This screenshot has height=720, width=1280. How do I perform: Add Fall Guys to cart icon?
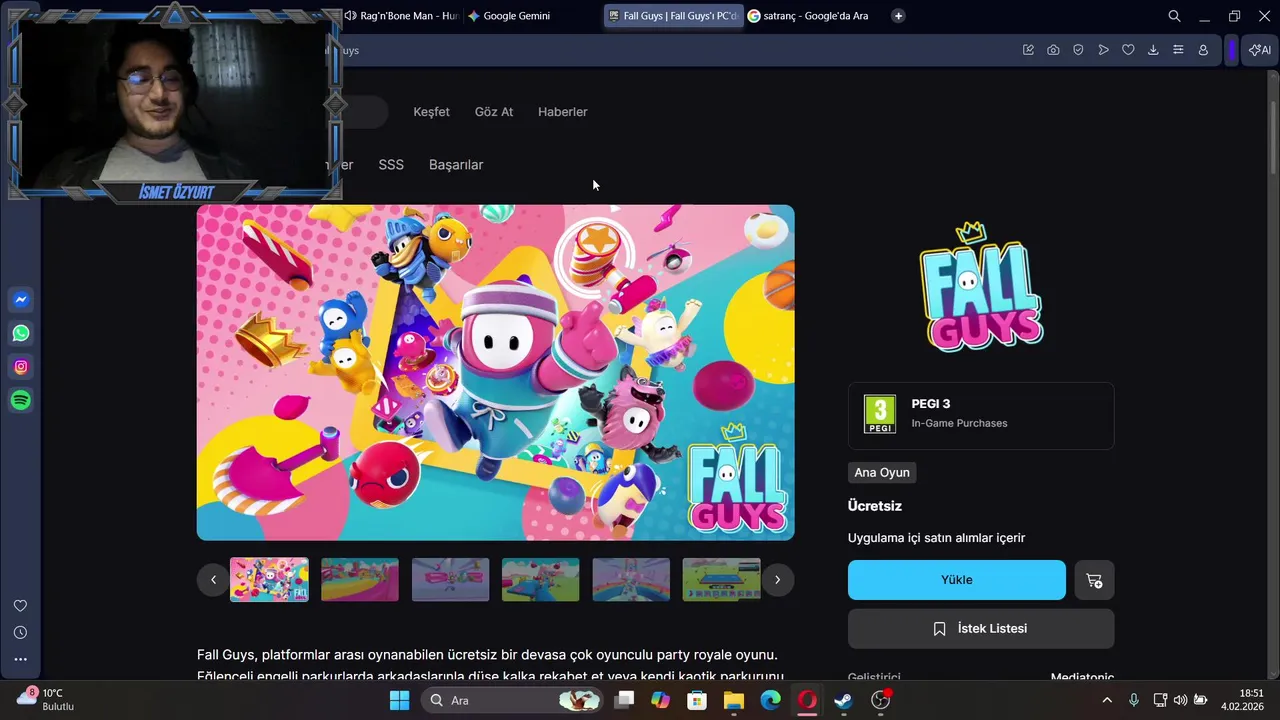click(1094, 580)
